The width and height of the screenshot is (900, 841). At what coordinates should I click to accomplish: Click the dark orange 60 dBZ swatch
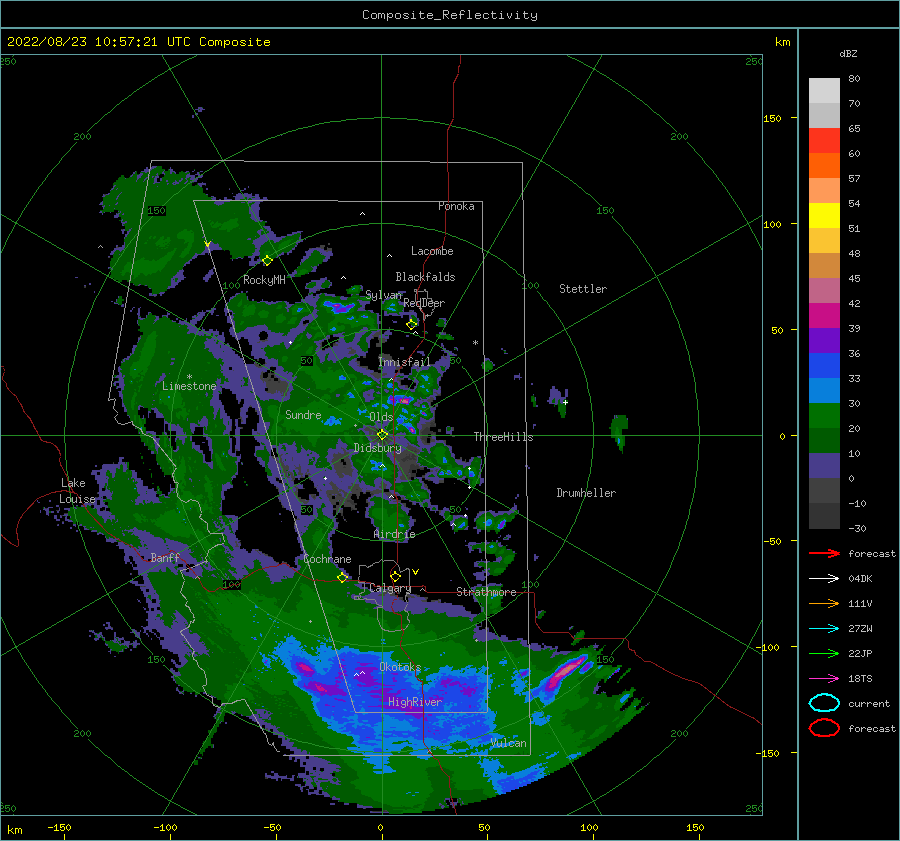coord(824,165)
